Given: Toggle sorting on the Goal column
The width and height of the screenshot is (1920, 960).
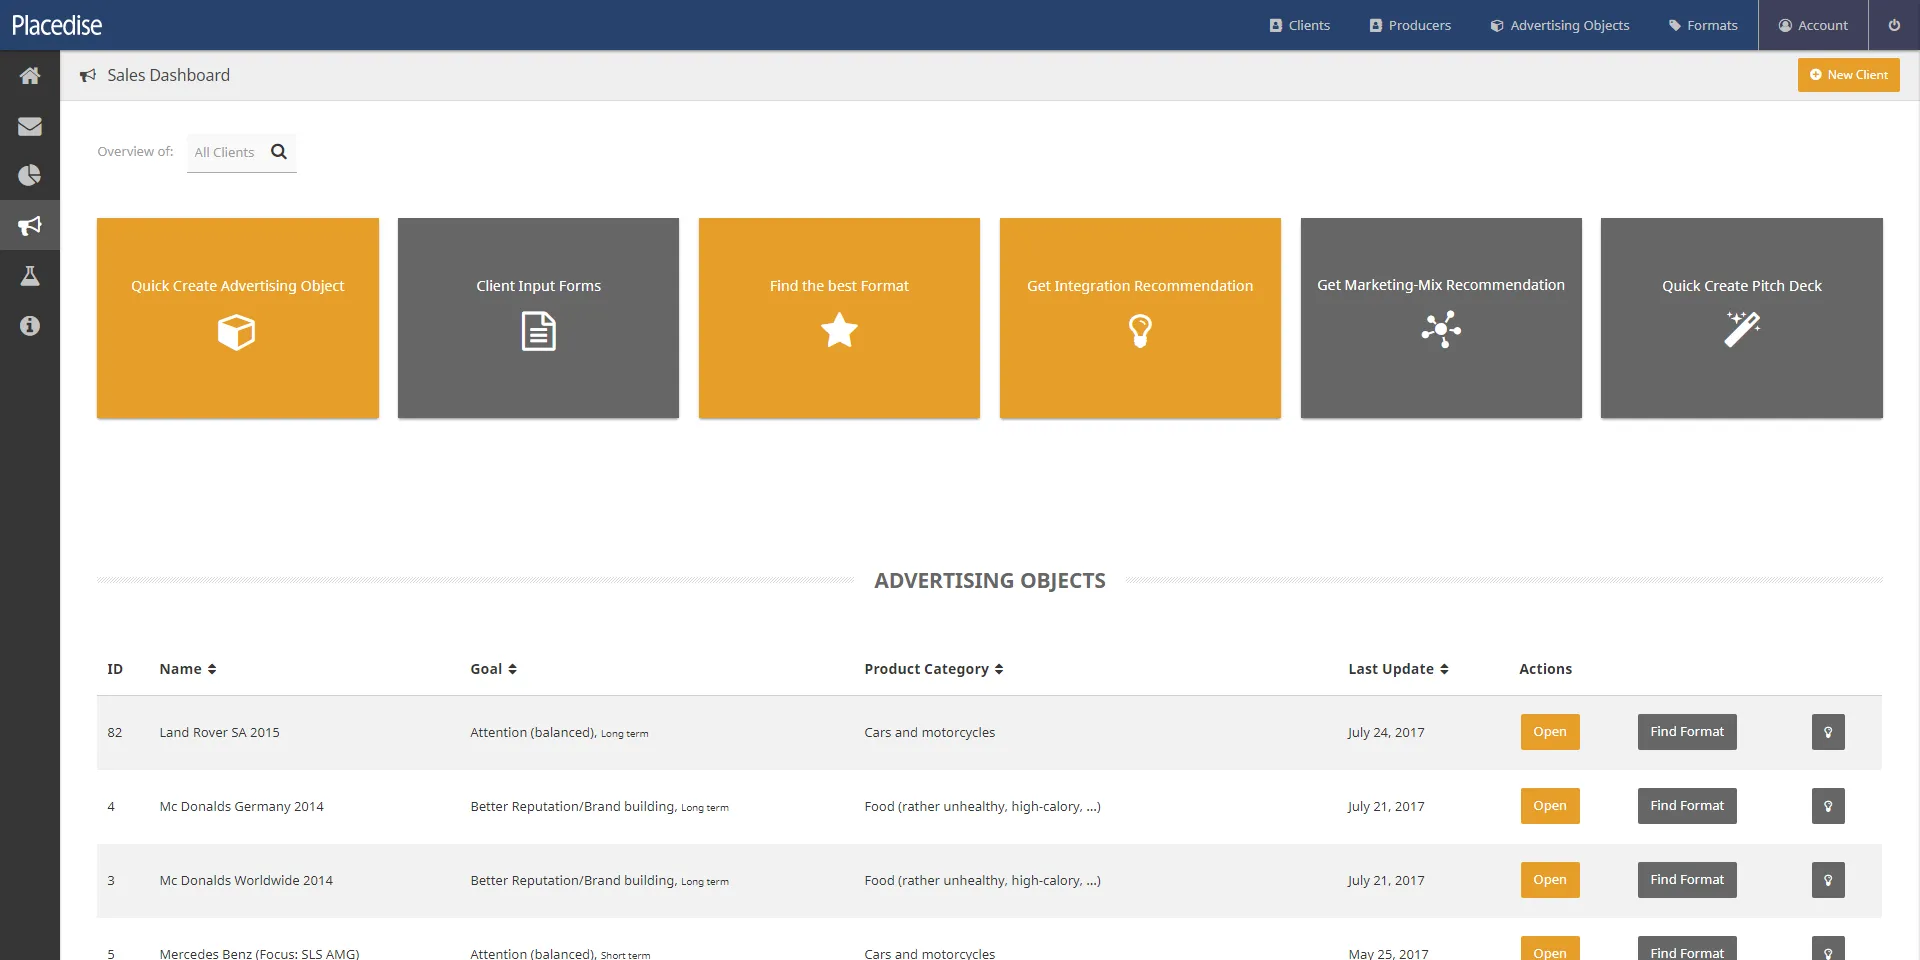Looking at the screenshot, I should click(x=512, y=669).
